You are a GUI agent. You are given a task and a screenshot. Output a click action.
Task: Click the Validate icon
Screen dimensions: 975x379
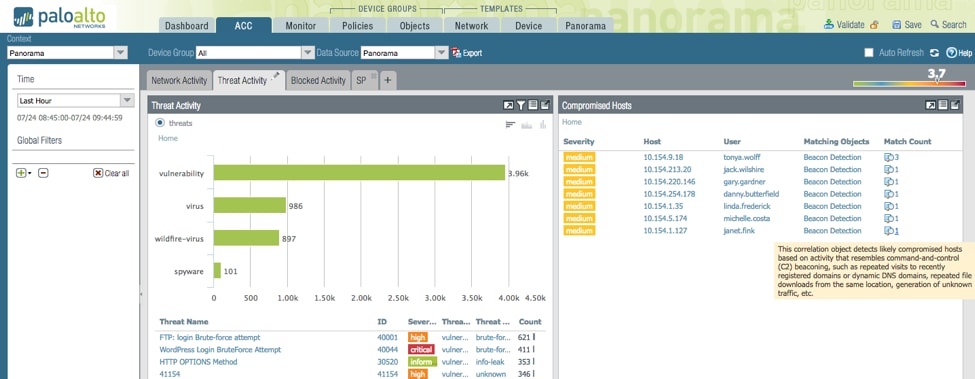tap(828, 25)
